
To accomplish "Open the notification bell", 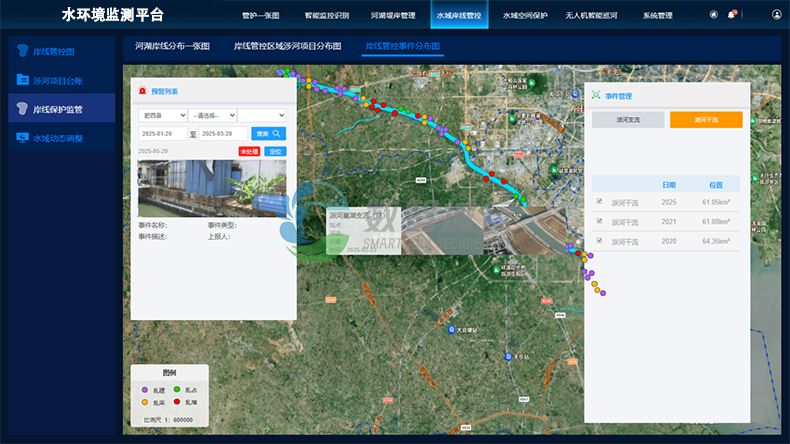I will pyautogui.click(x=732, y=15).
